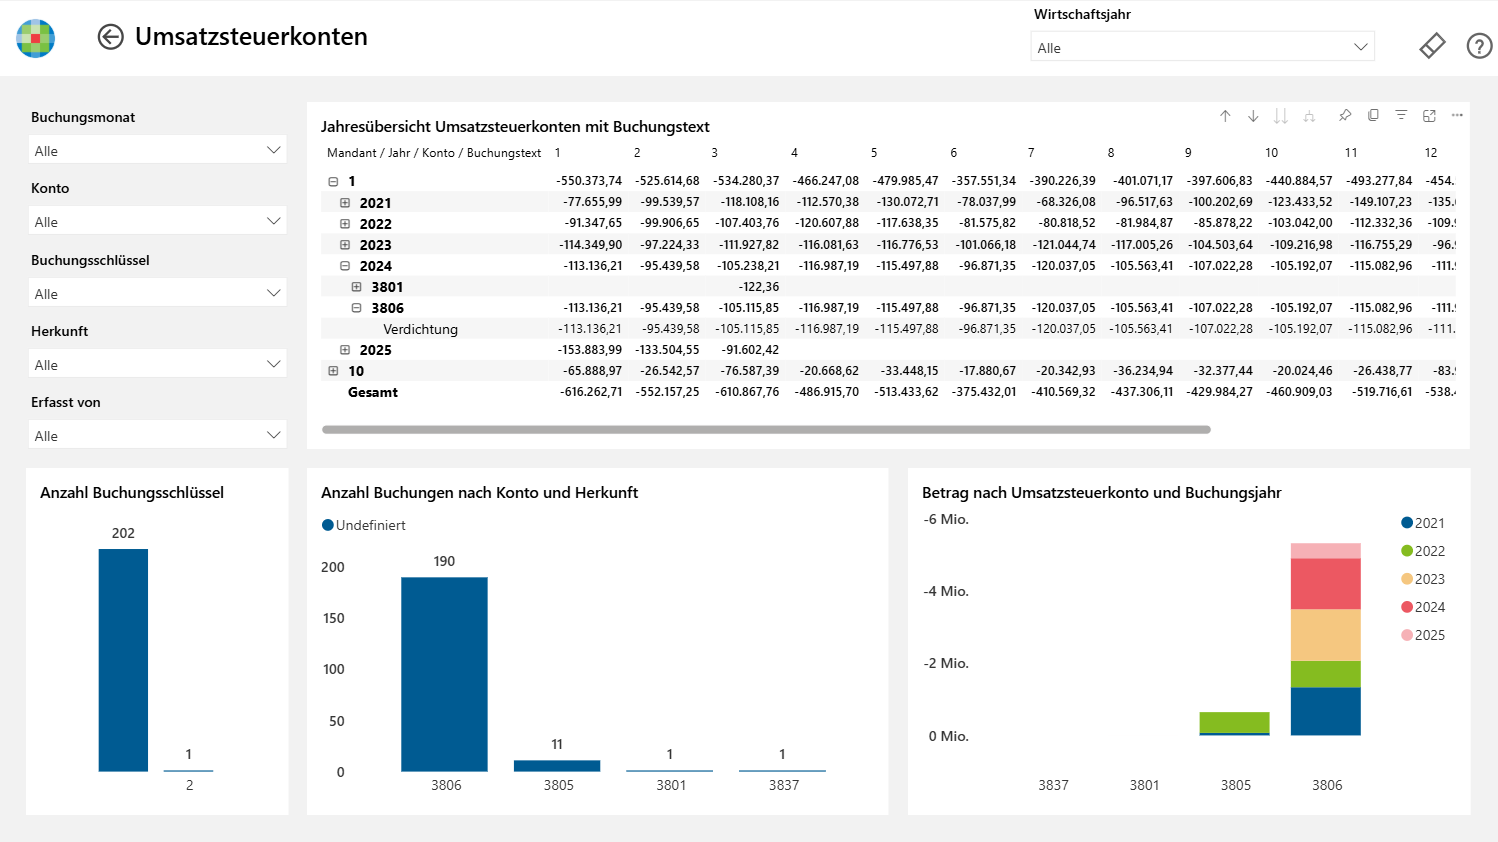Click the 11 bar for account 3805

click(557, 766)
